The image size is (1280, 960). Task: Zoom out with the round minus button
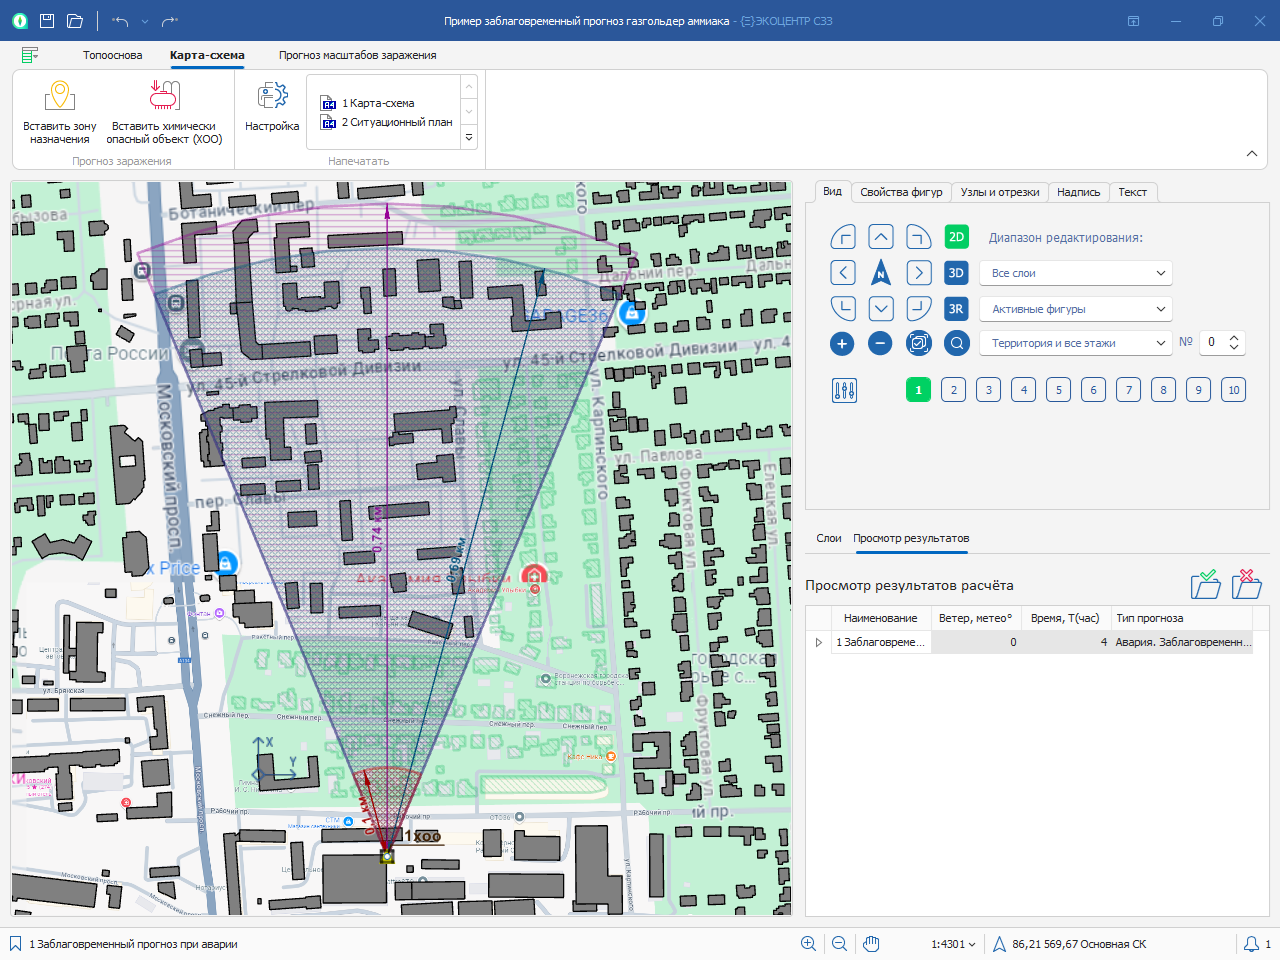[x=880, y=343]
